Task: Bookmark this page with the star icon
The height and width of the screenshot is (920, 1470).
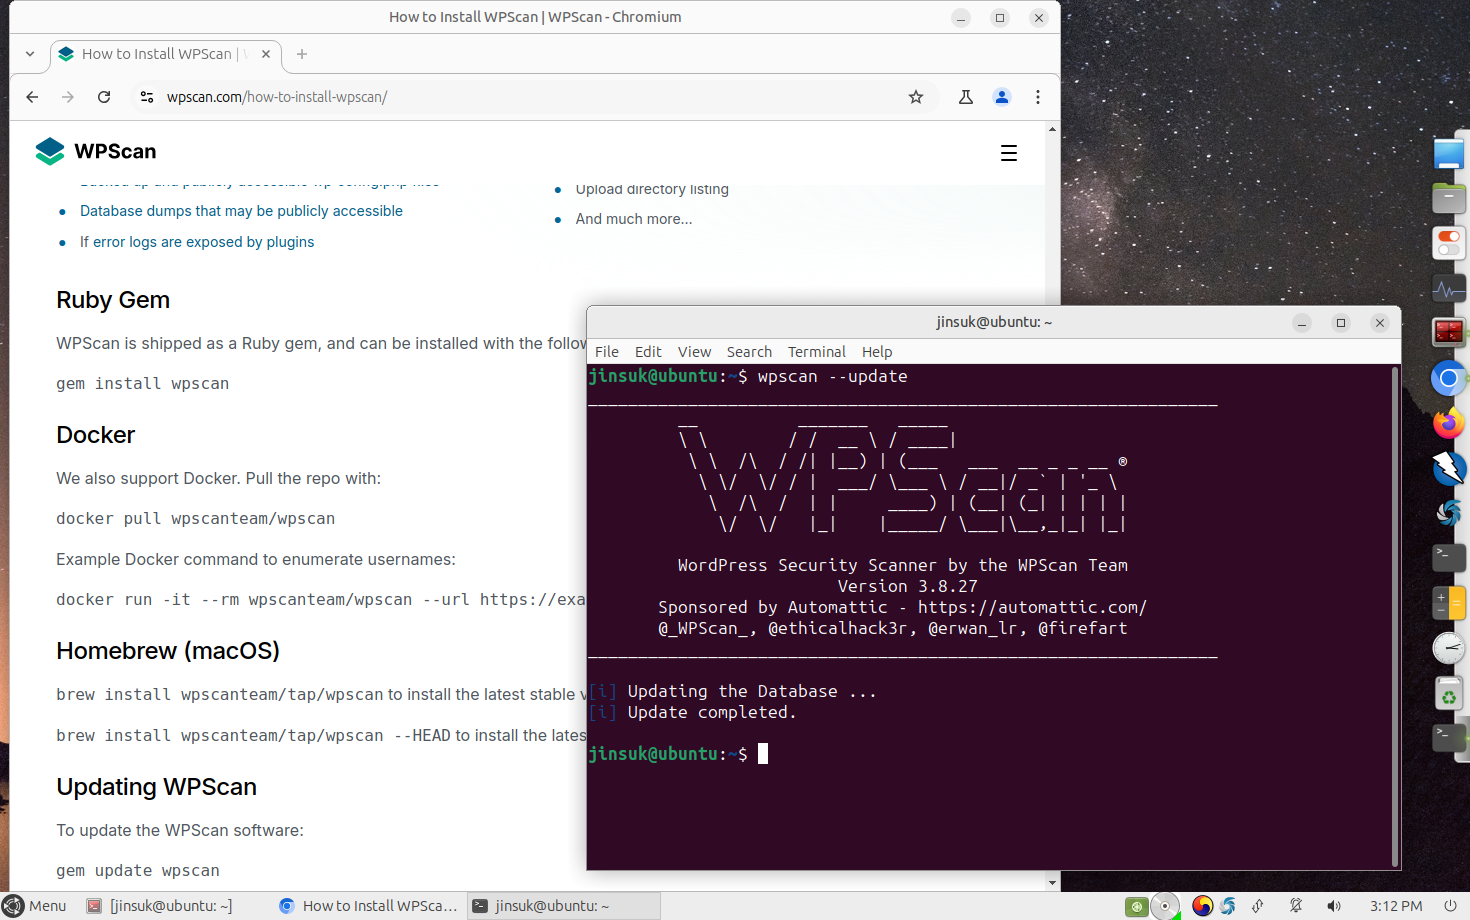Action: [916, 97]
